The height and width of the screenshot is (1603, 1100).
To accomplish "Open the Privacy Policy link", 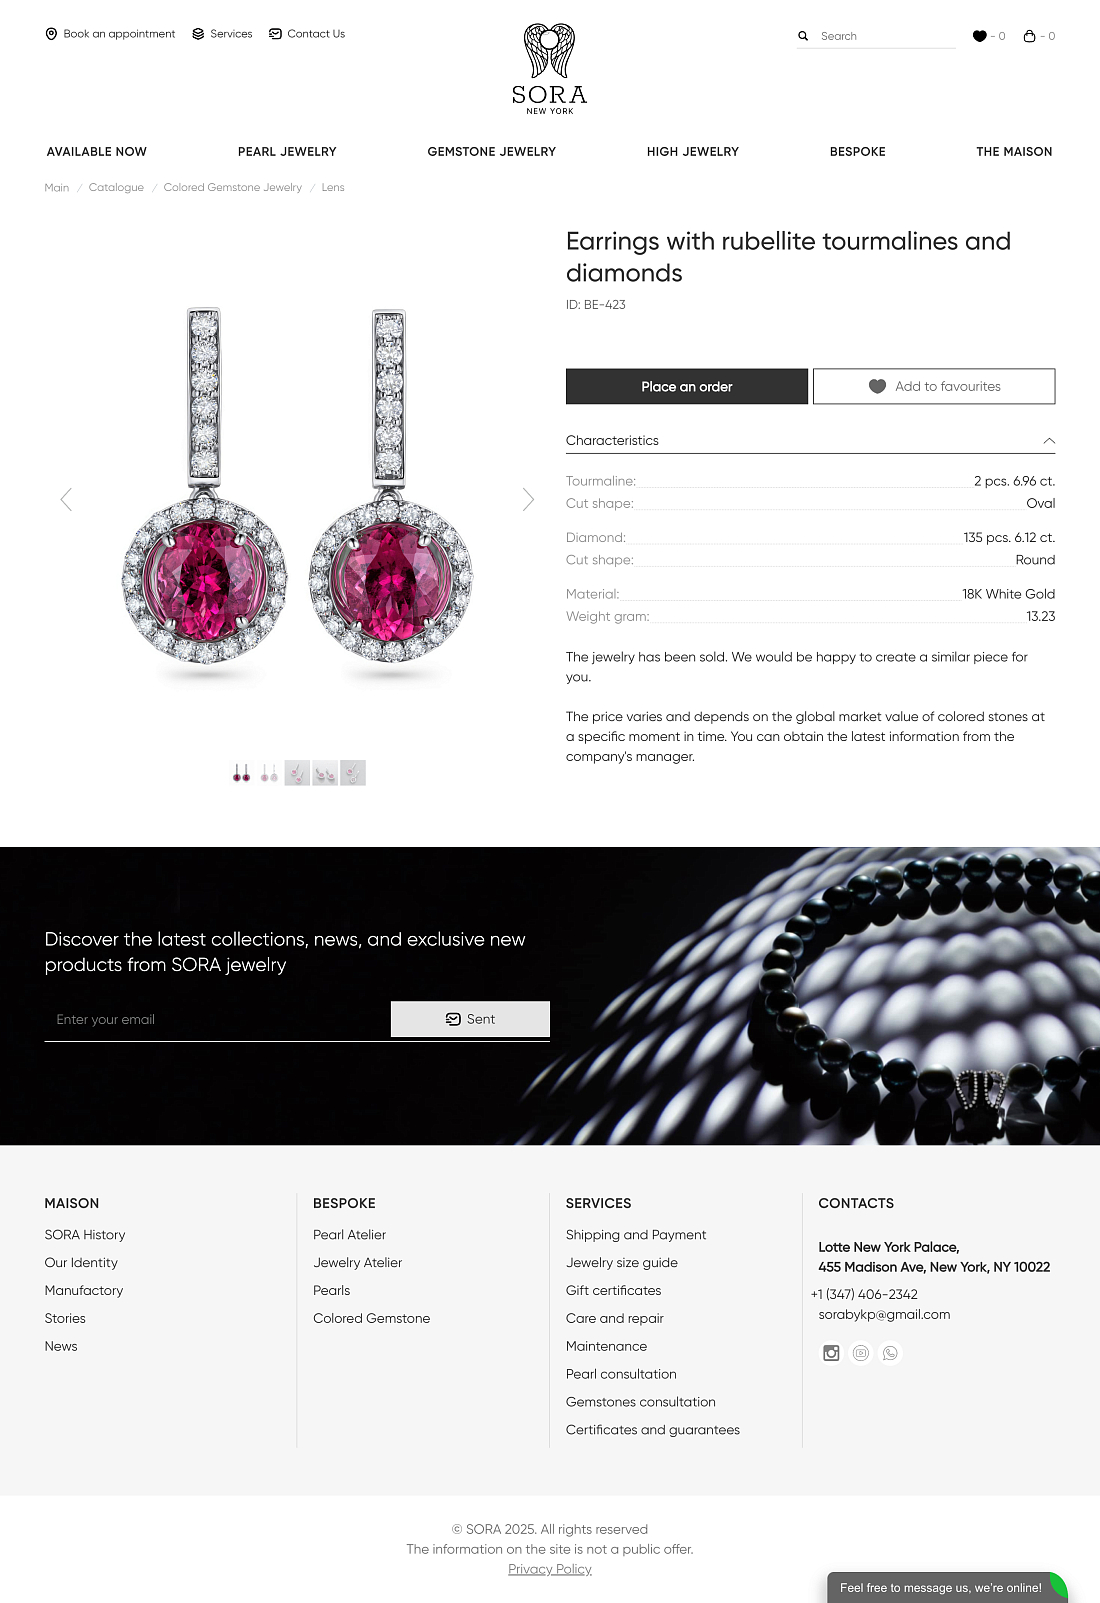I will 550,1569.
